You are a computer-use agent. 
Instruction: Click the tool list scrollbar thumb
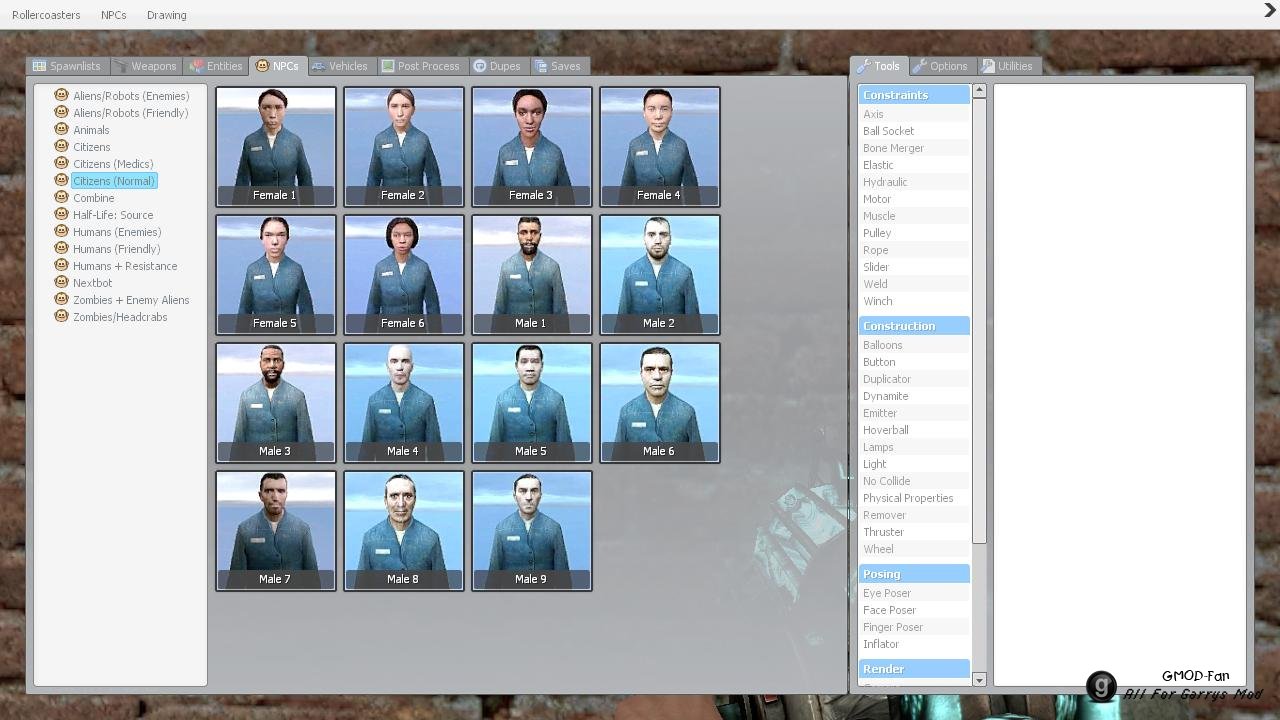coord(979,321)
